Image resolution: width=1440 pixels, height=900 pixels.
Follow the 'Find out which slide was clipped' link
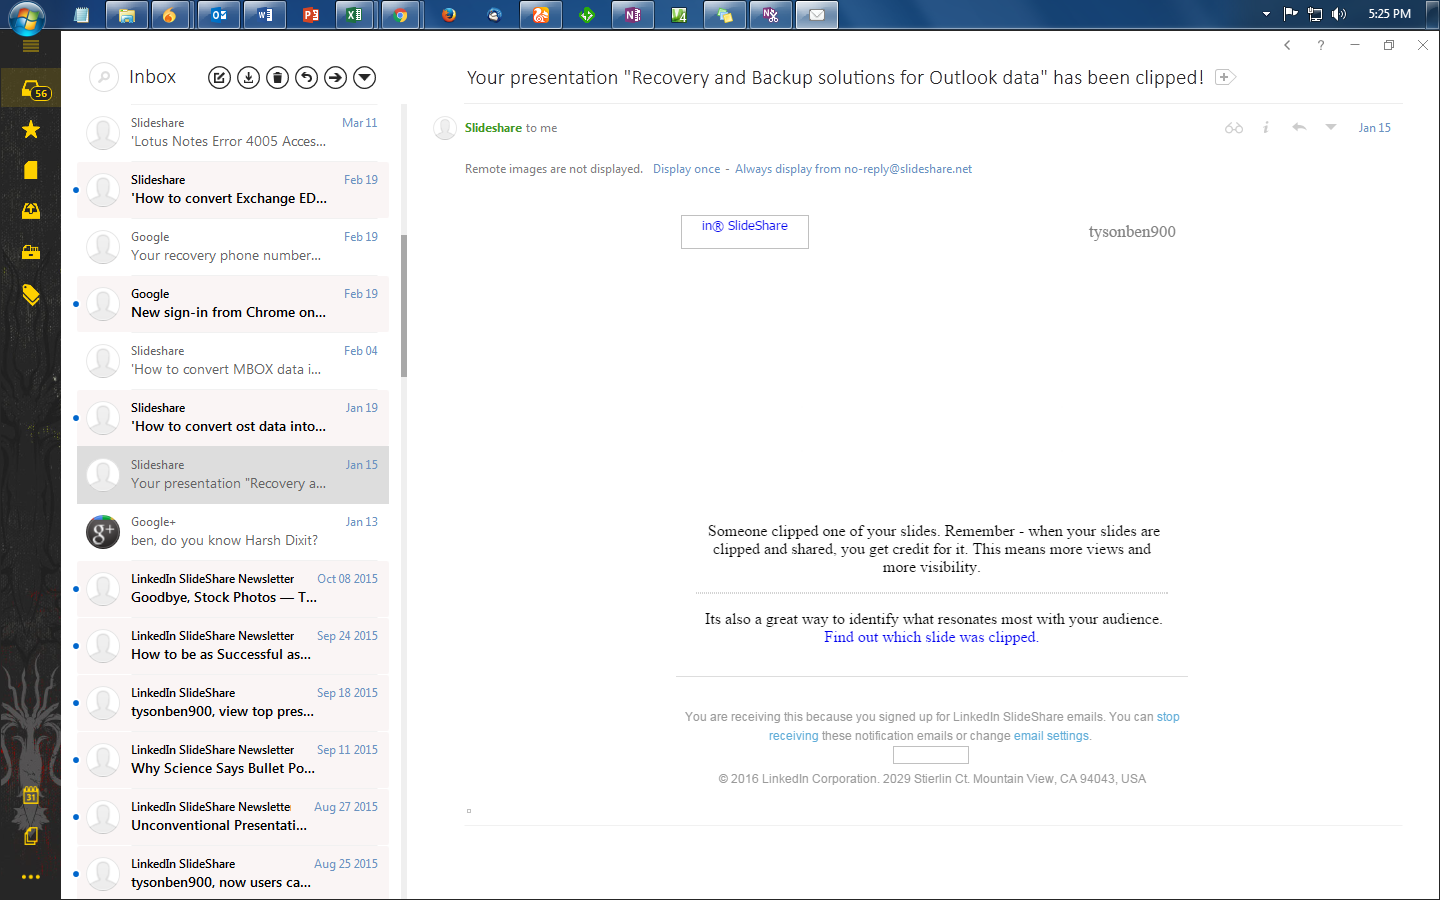point(929,637)
